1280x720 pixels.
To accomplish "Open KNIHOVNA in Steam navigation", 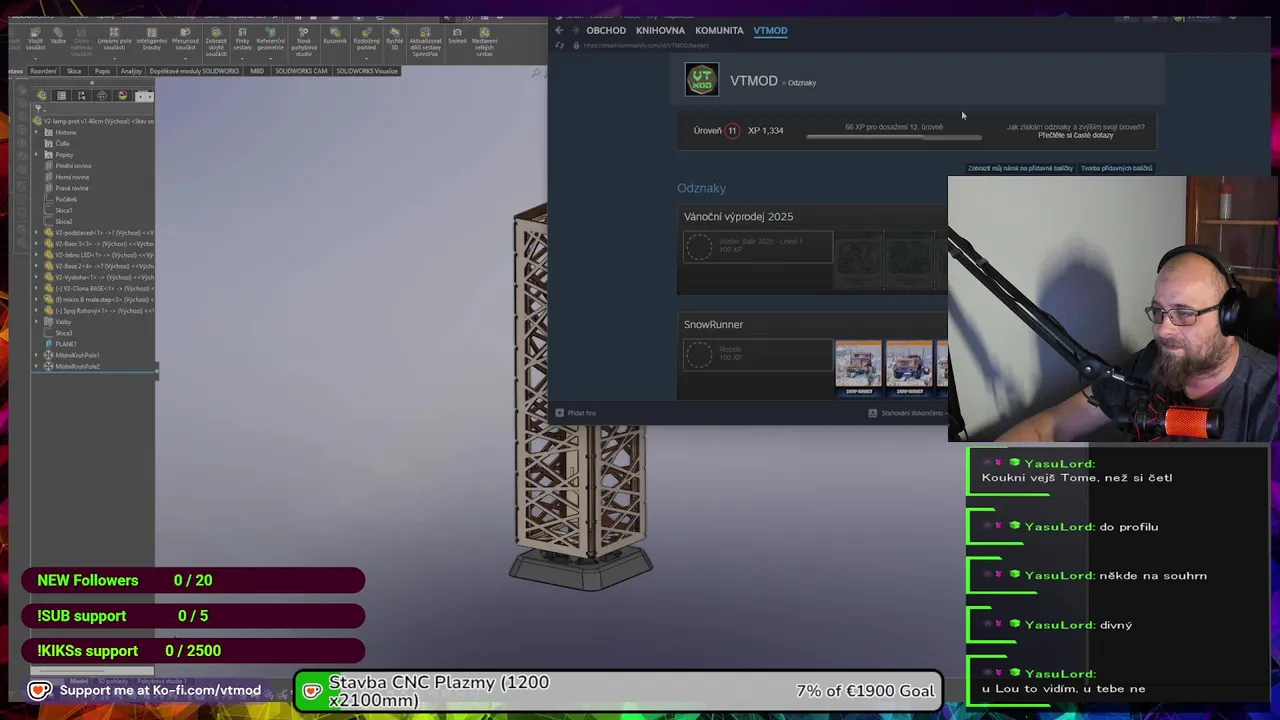I will (x=660, y=30).
